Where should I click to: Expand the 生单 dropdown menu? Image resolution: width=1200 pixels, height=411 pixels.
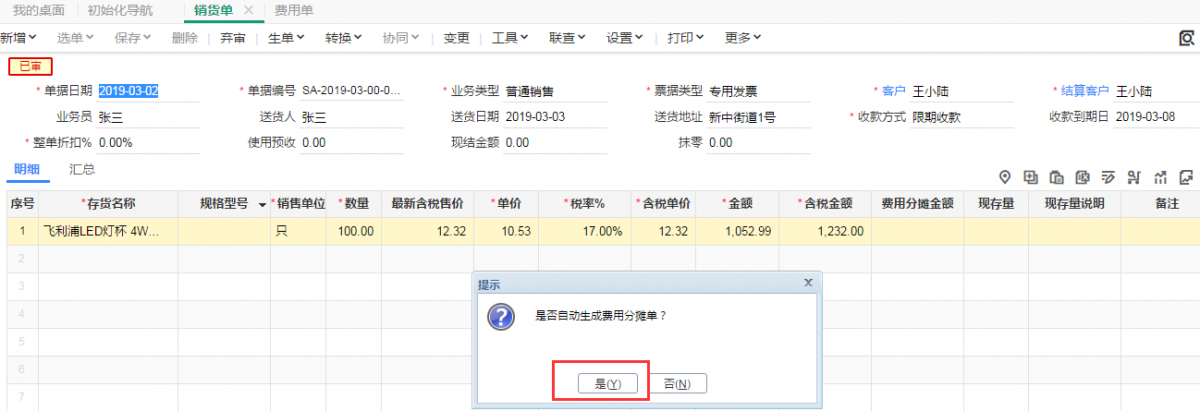286,38
